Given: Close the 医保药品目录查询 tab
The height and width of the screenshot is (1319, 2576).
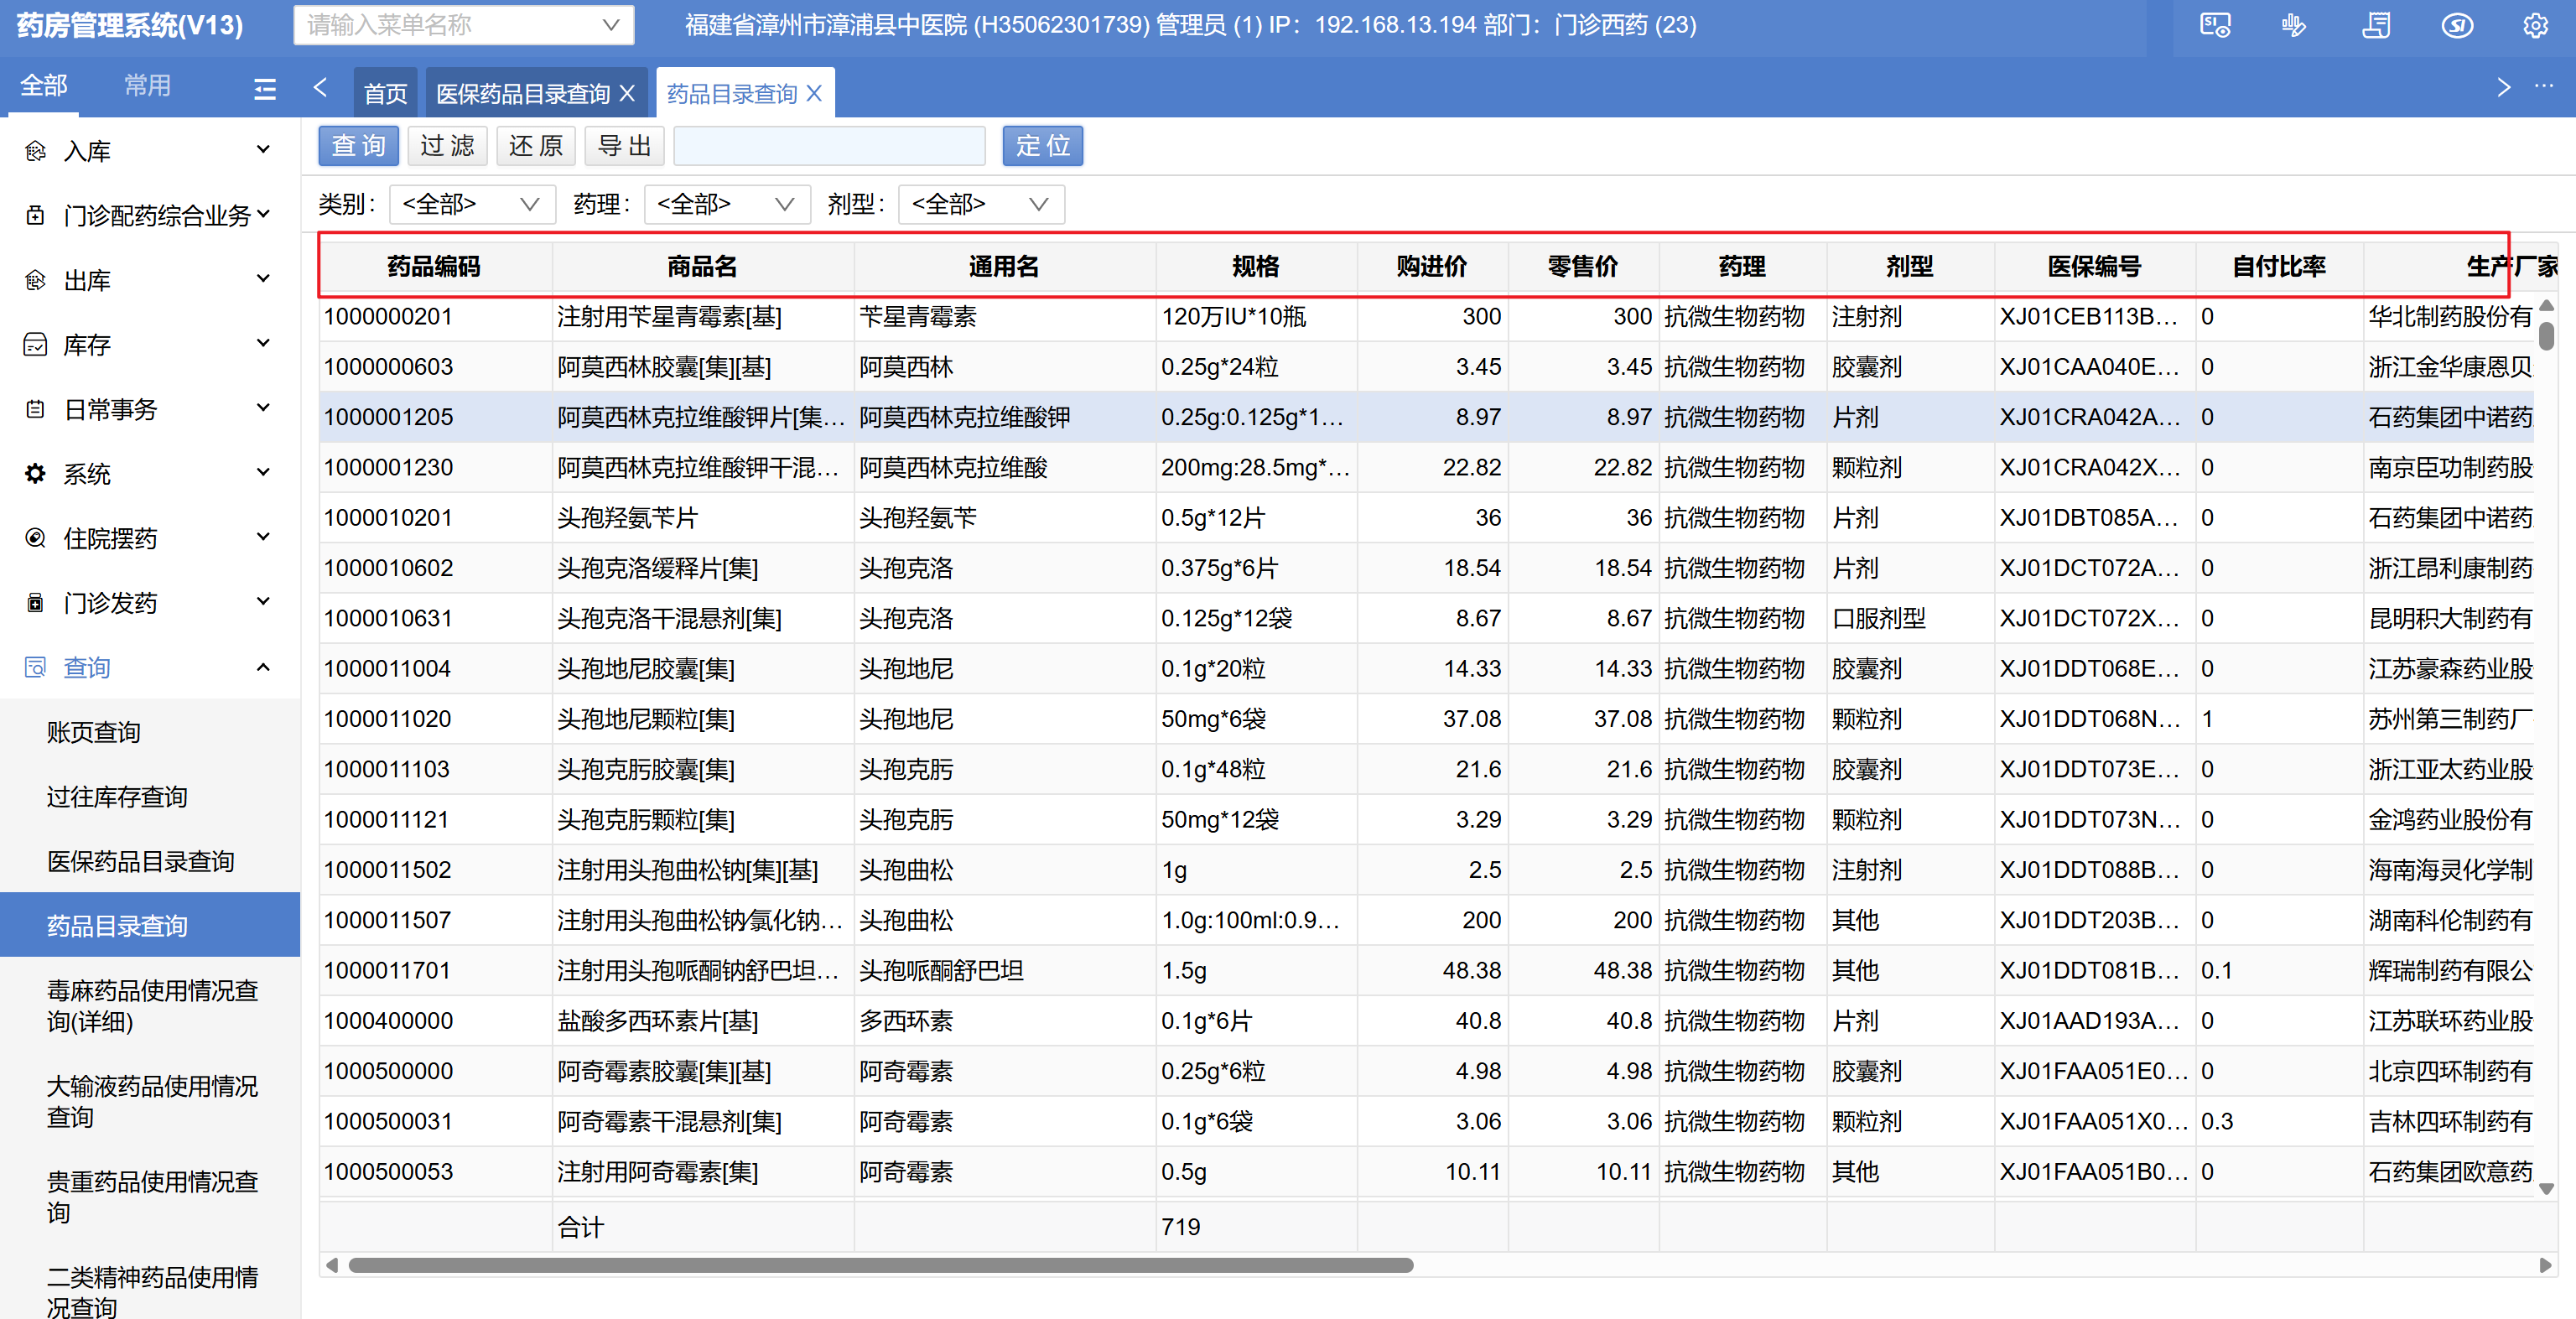Looking at the screenshot, I should [628, 93].
